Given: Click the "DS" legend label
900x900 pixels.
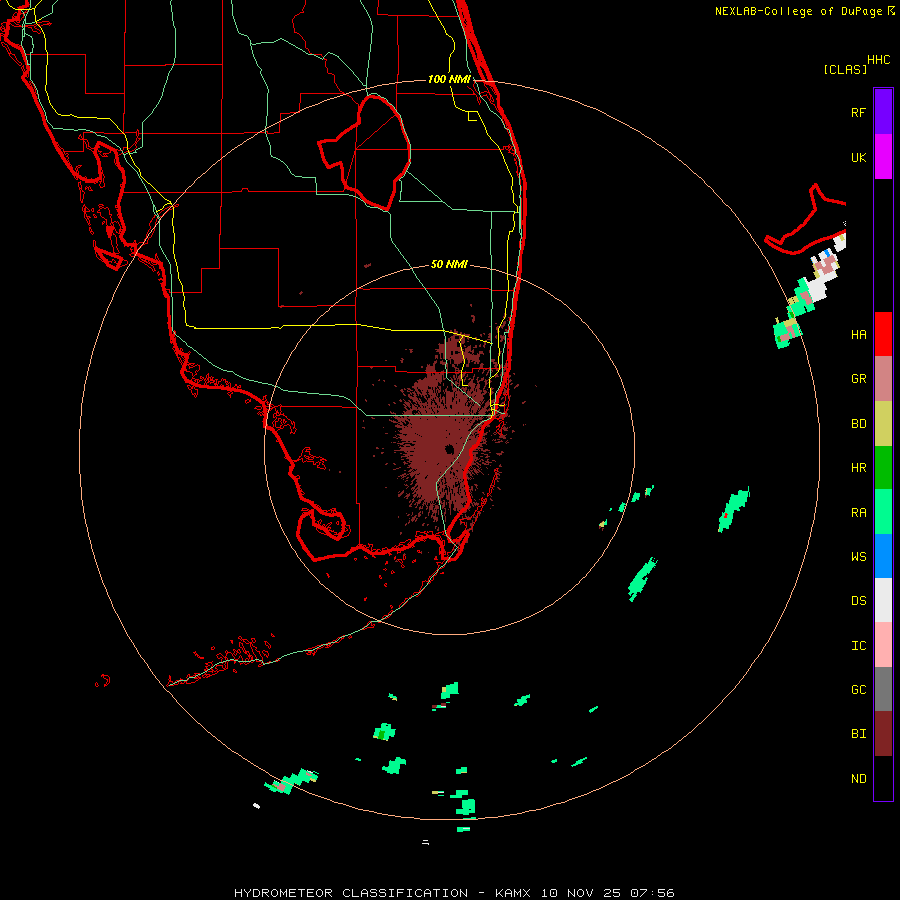Looking at the screenshot, I should point(858,601).
